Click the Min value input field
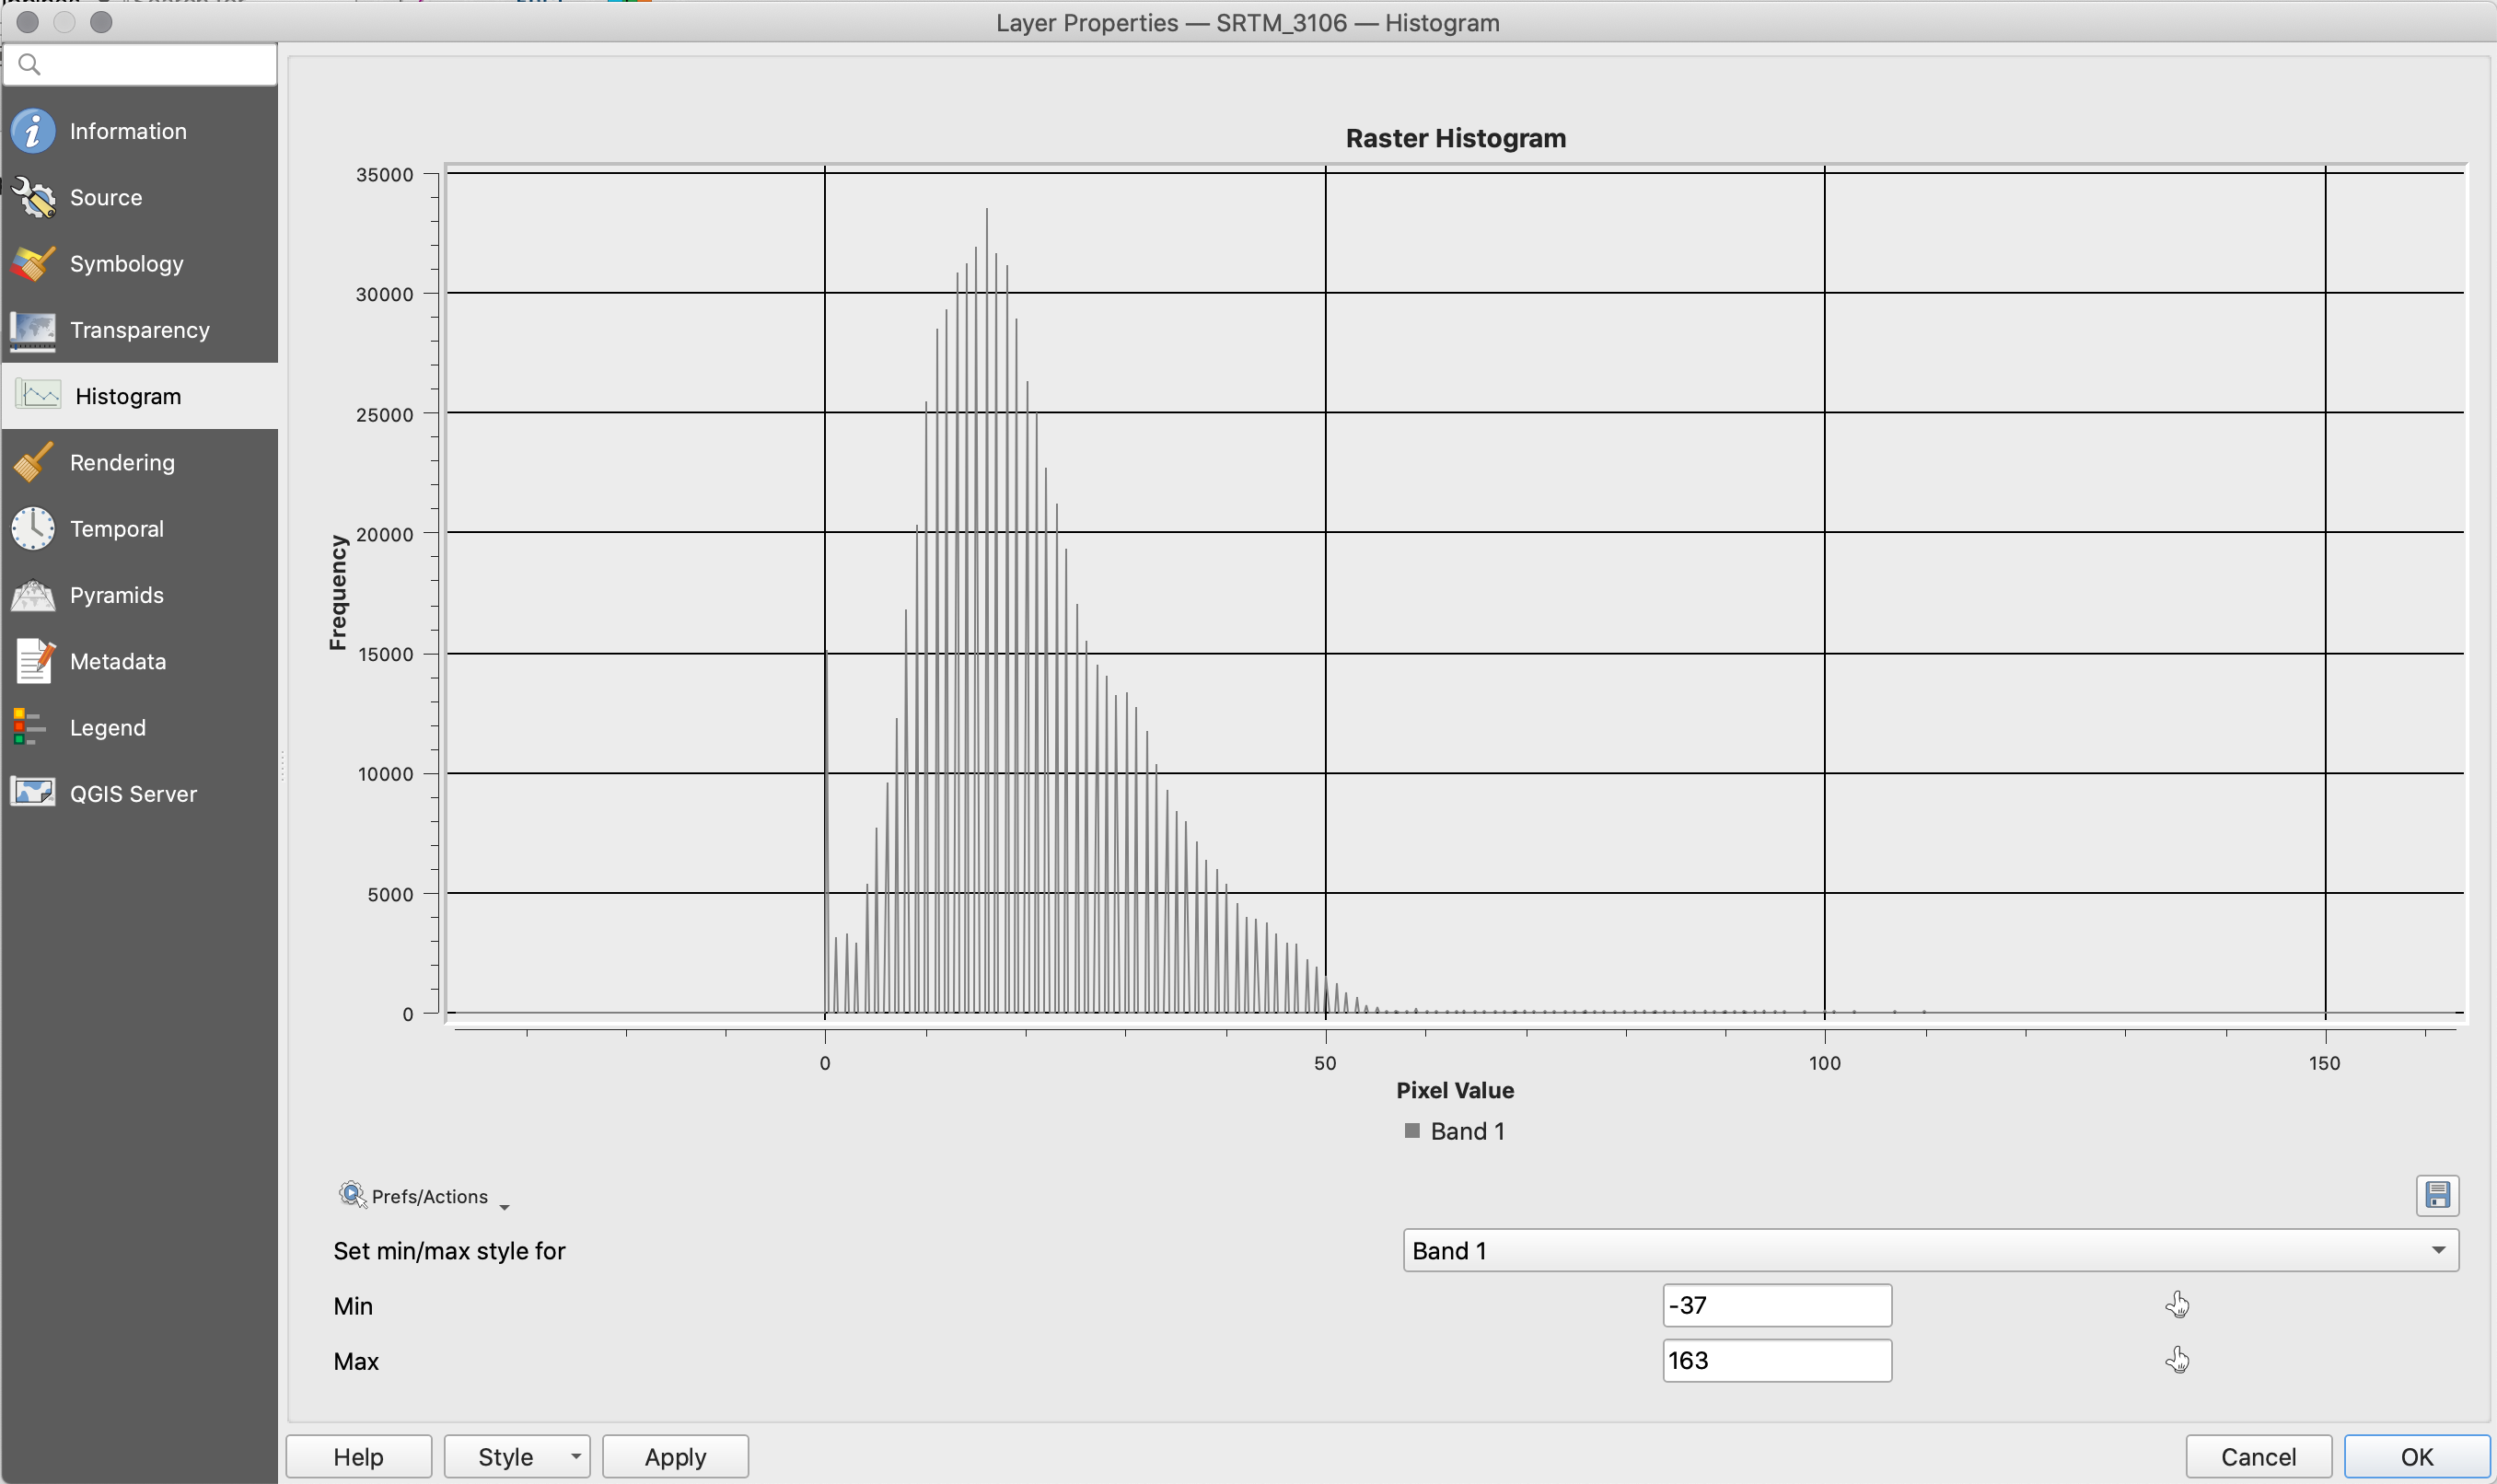The image size is (2497, 1484). (x=1776, y=1305)
